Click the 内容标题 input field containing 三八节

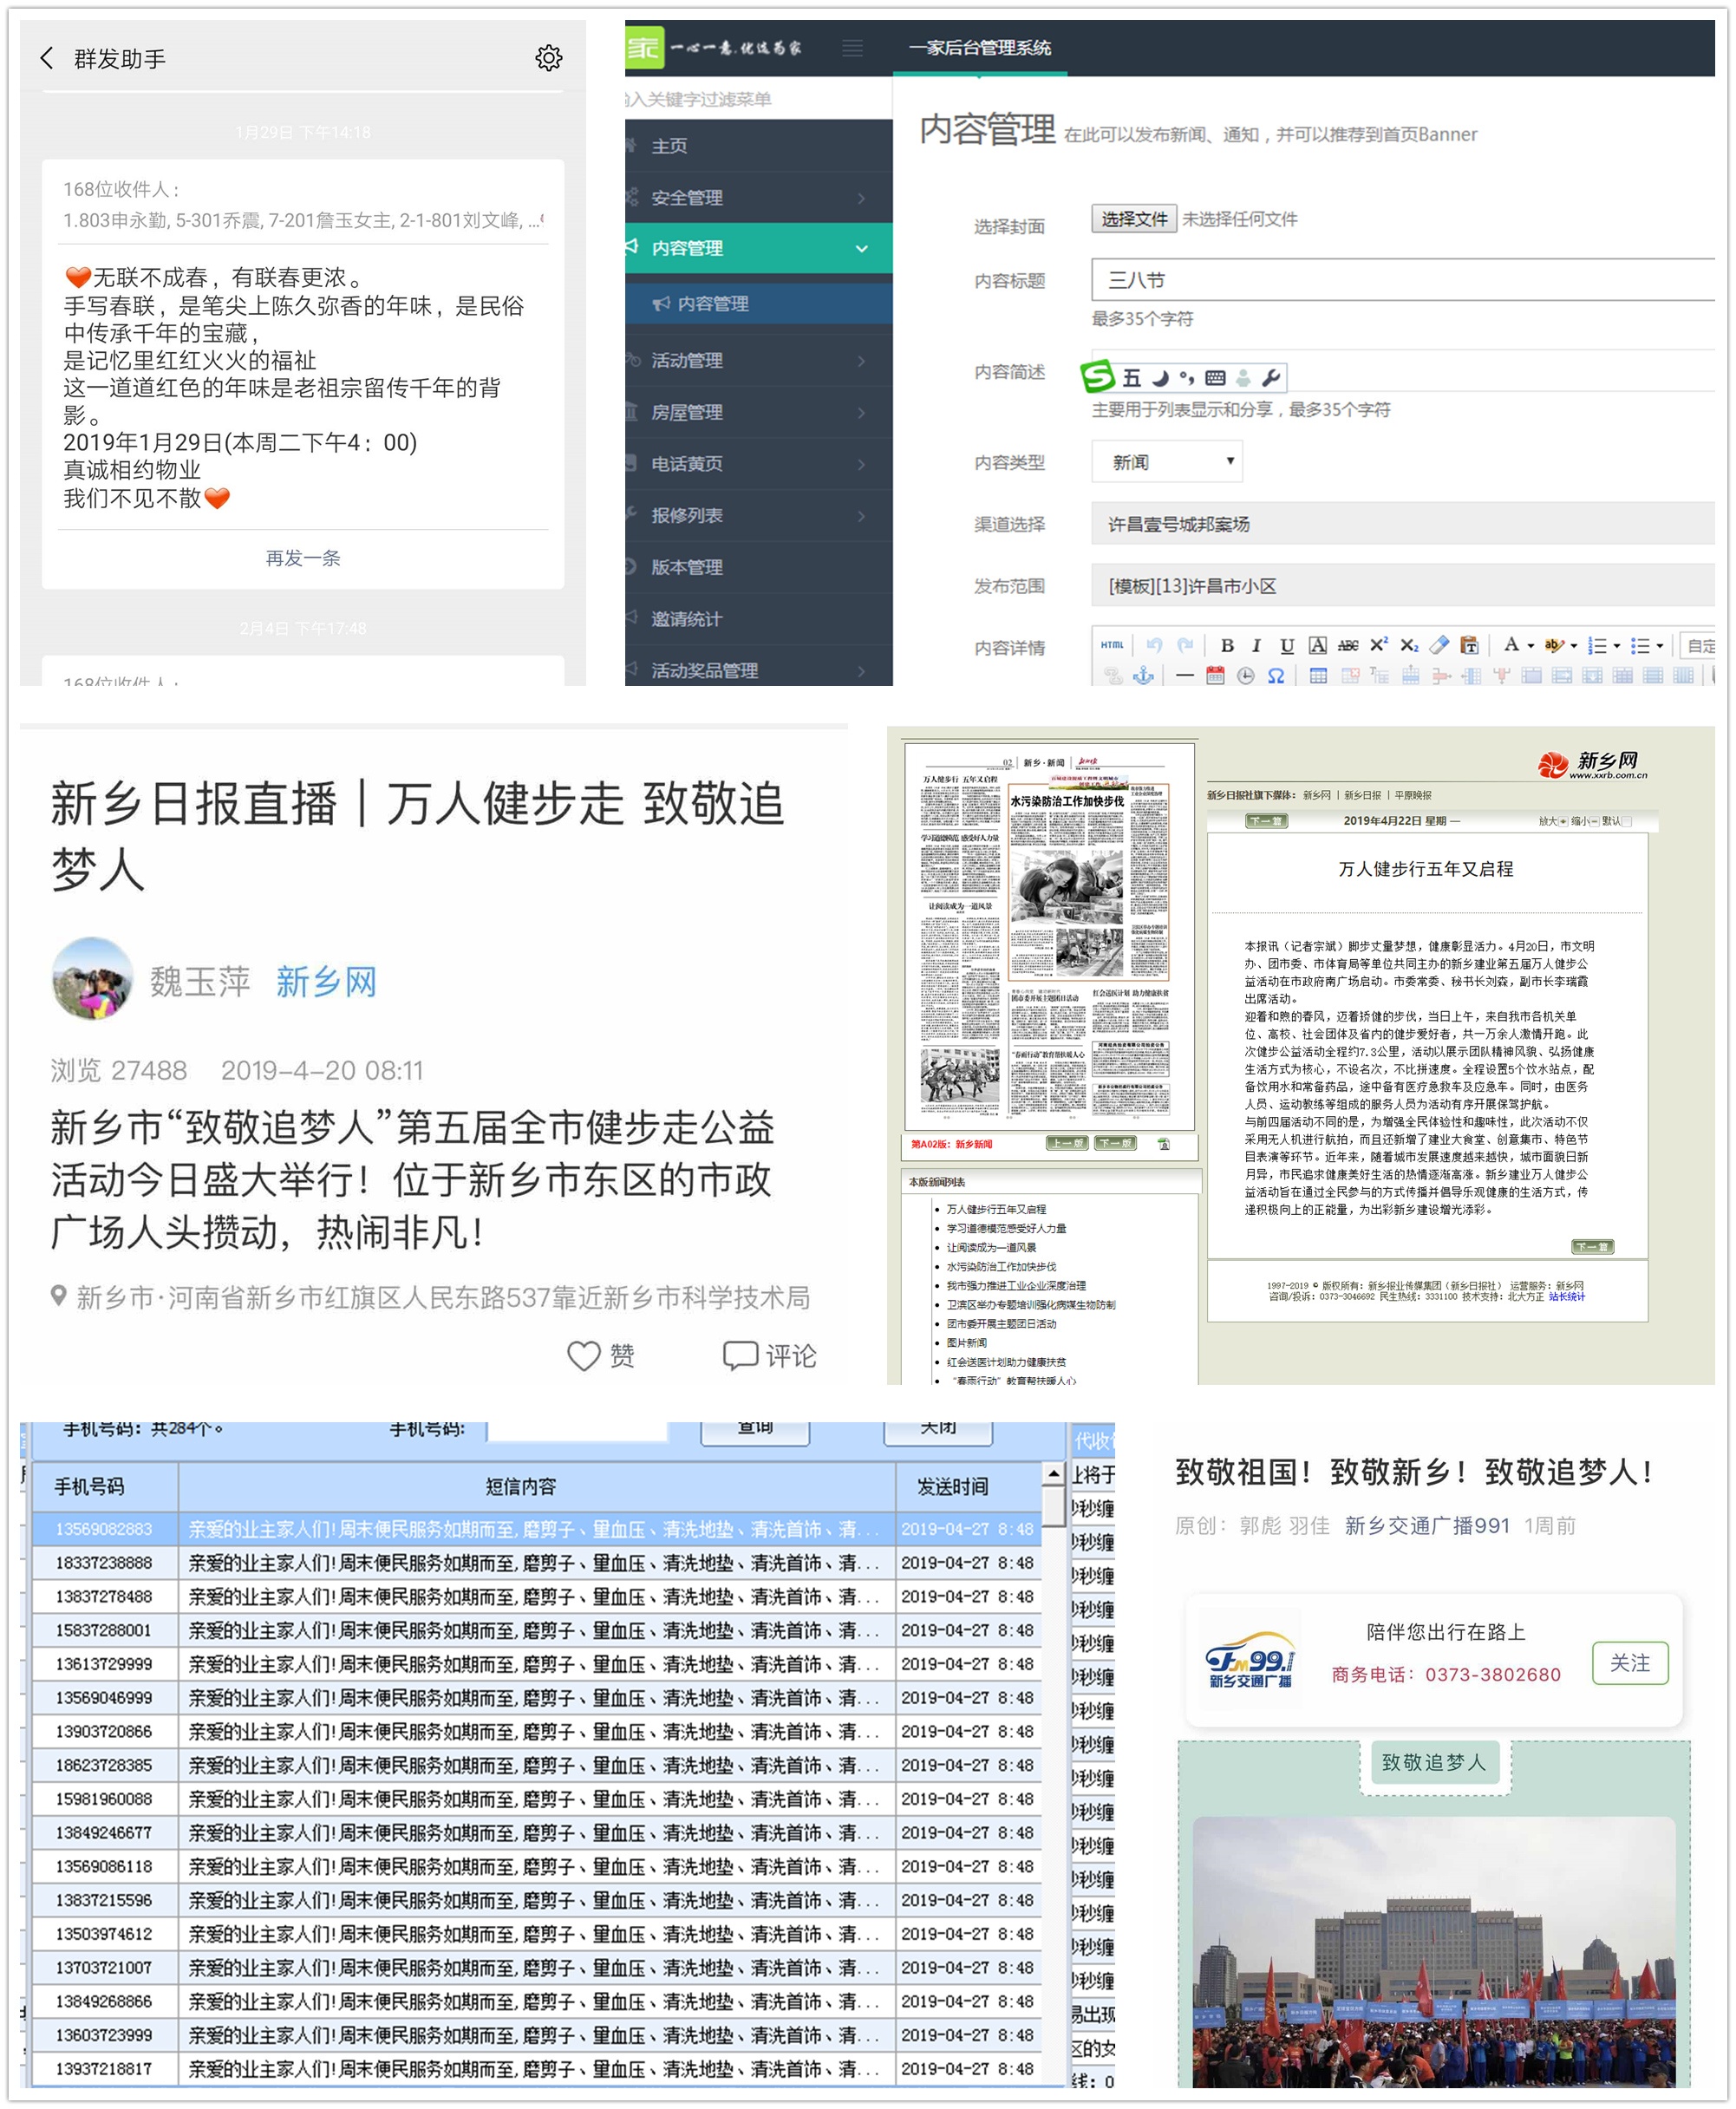pos(1400,280)
